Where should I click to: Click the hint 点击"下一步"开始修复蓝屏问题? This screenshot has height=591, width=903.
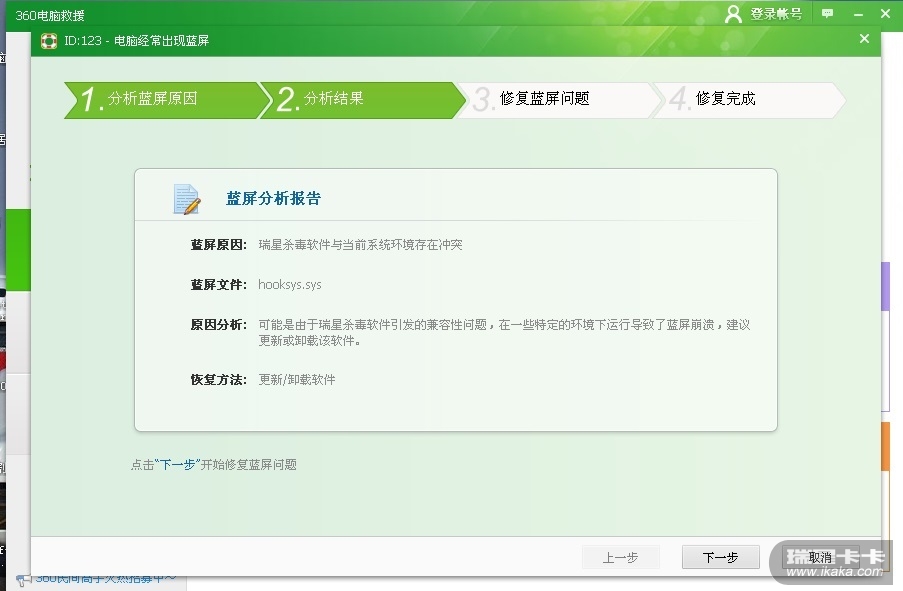point(214,465)
